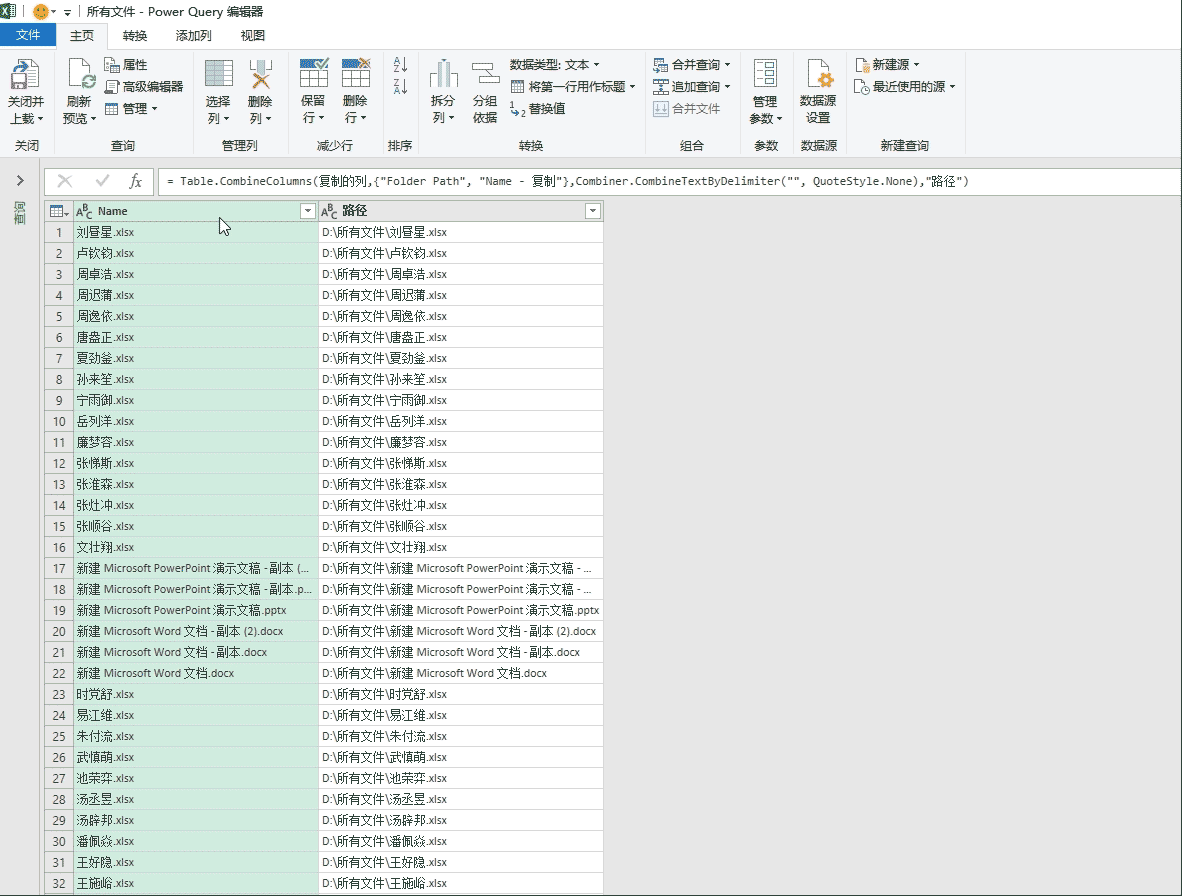Click Recent Sources (最近使用的源) icon
The width and height of the screenshot is (1182, 896).
click(x=862, y=87)
